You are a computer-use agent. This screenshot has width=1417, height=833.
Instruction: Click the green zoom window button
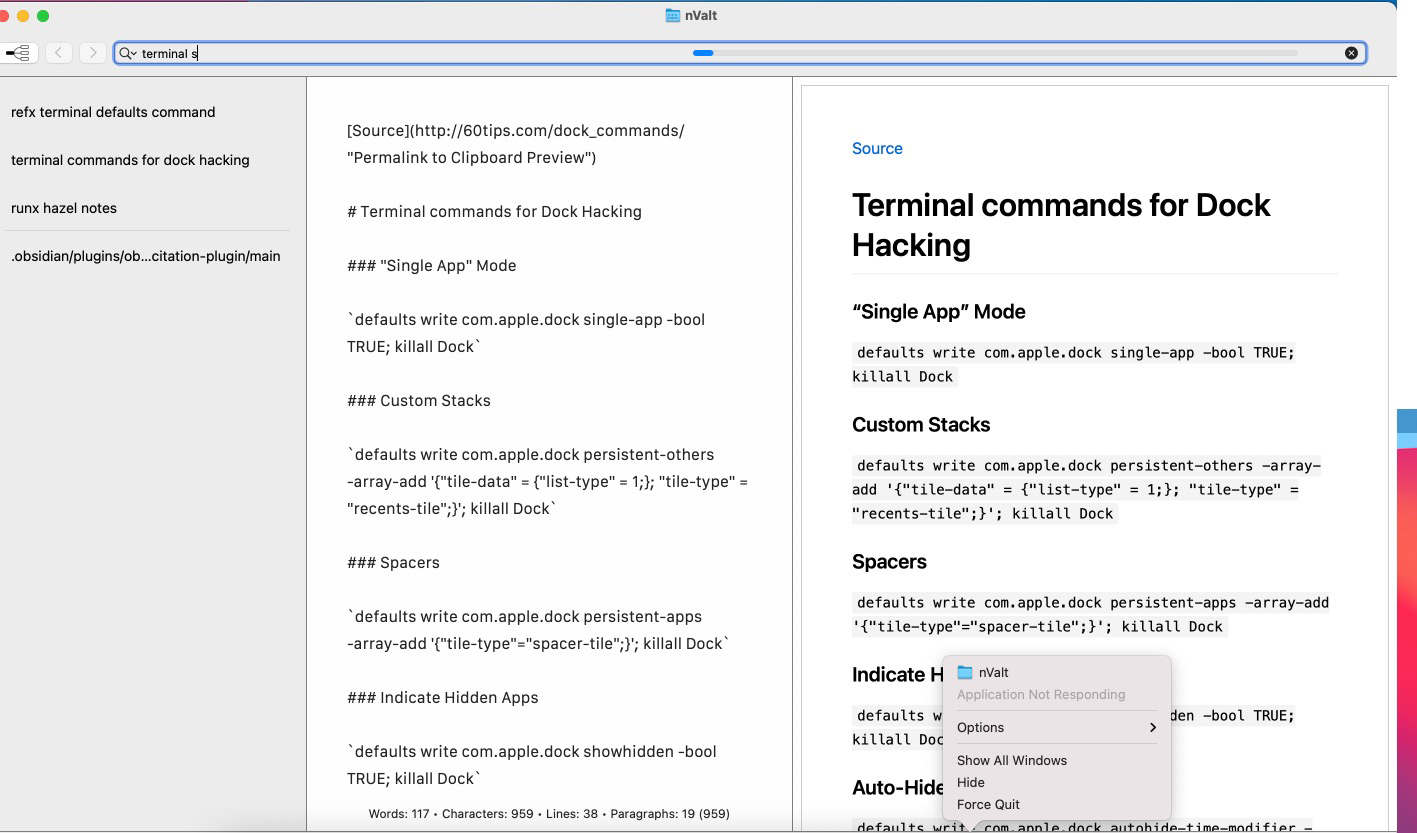pyautogui.click(x=43, y=16)
